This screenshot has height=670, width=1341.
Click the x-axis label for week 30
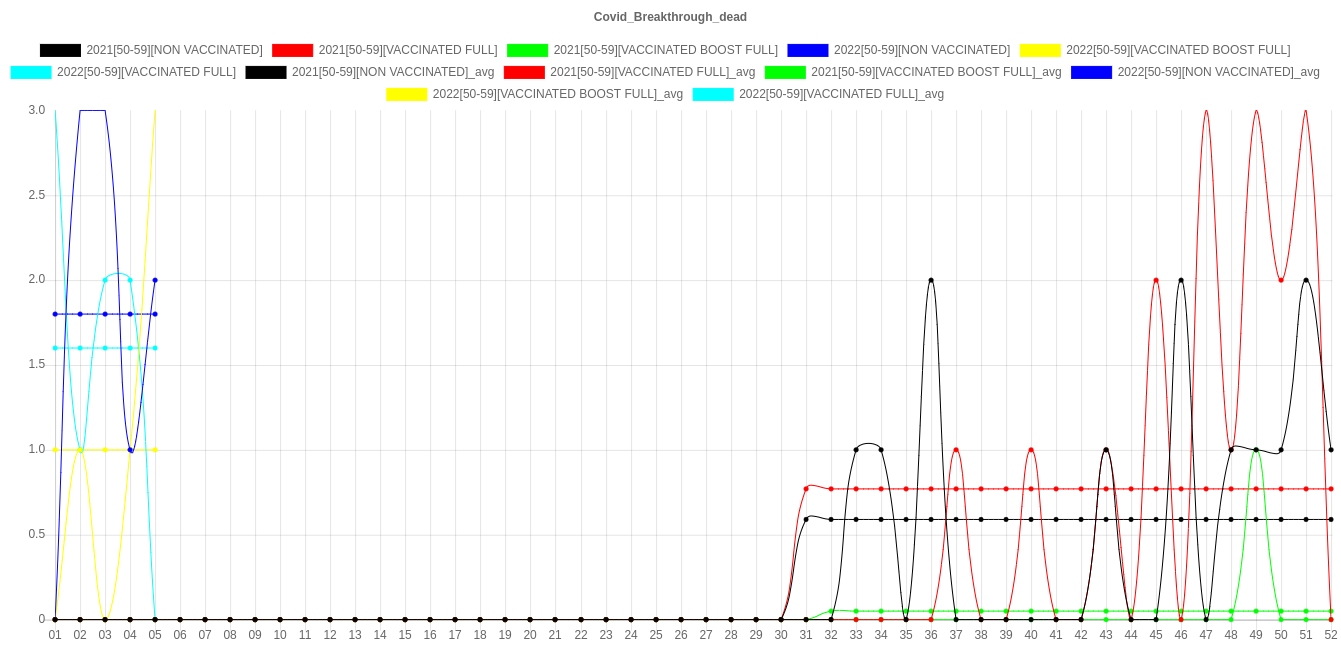(781, 635)
